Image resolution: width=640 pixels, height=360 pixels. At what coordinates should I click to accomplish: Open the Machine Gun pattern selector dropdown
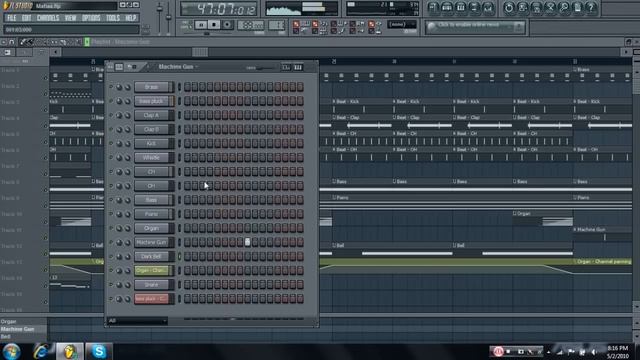(178, 67)
